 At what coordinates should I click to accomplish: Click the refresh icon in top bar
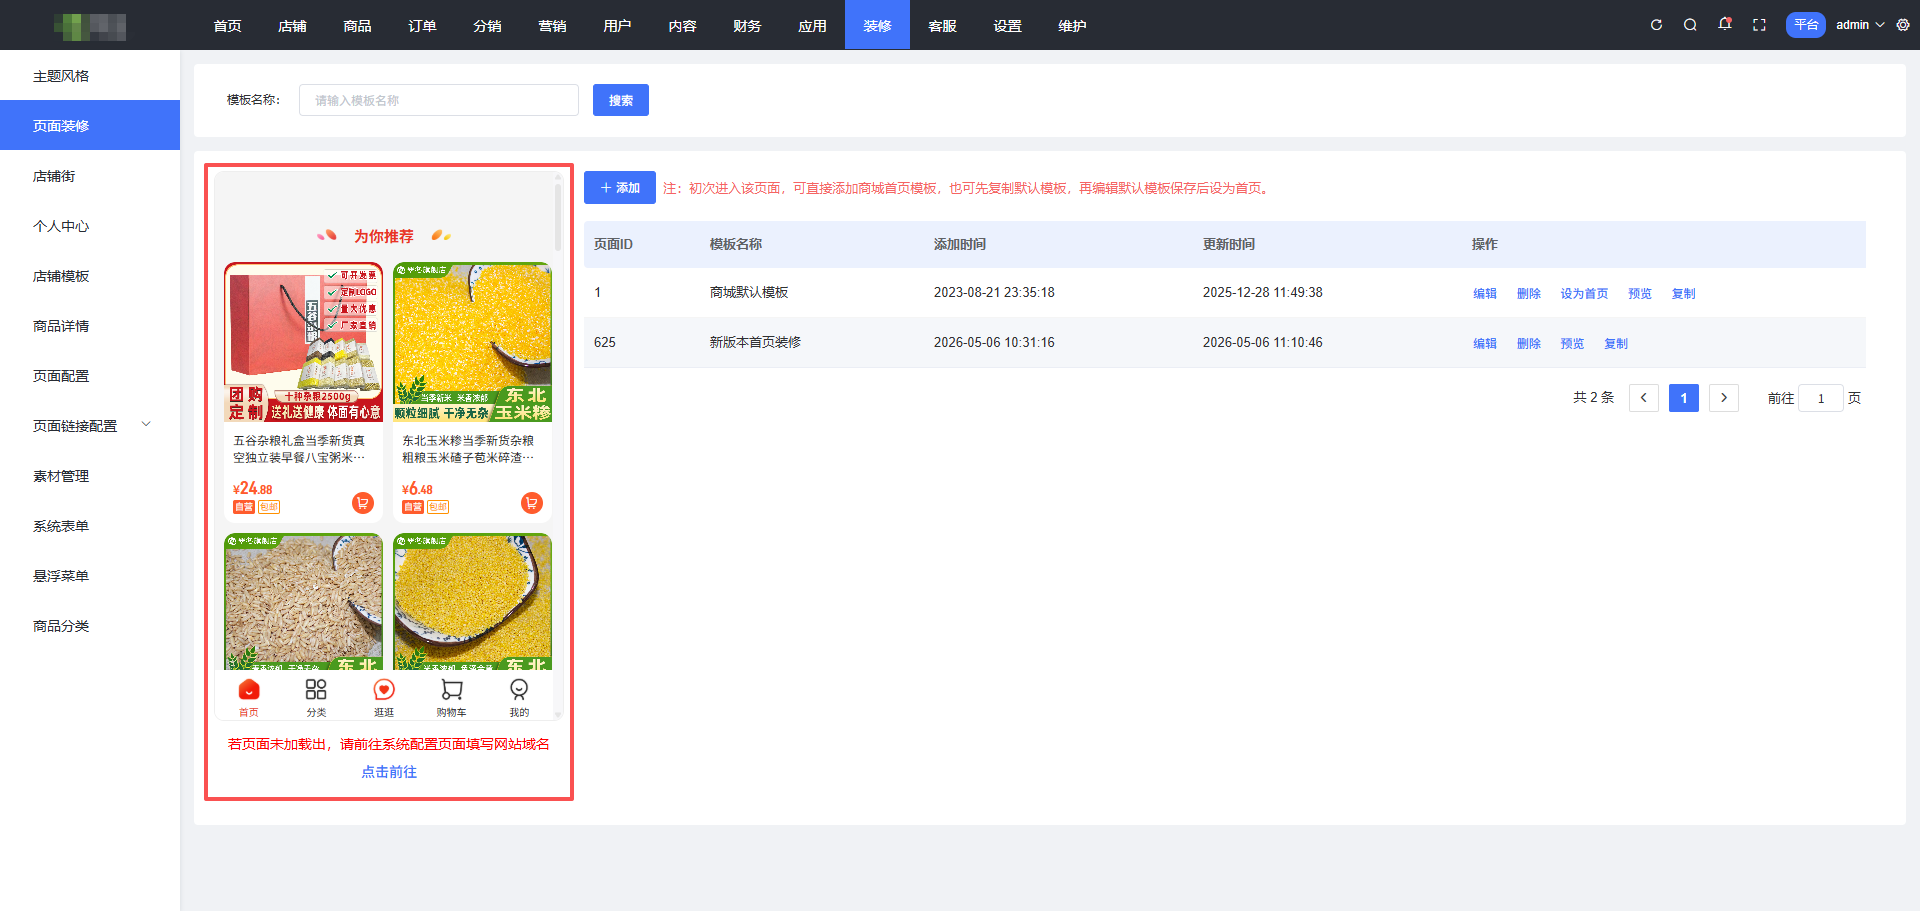click(x=1656, y=25)
